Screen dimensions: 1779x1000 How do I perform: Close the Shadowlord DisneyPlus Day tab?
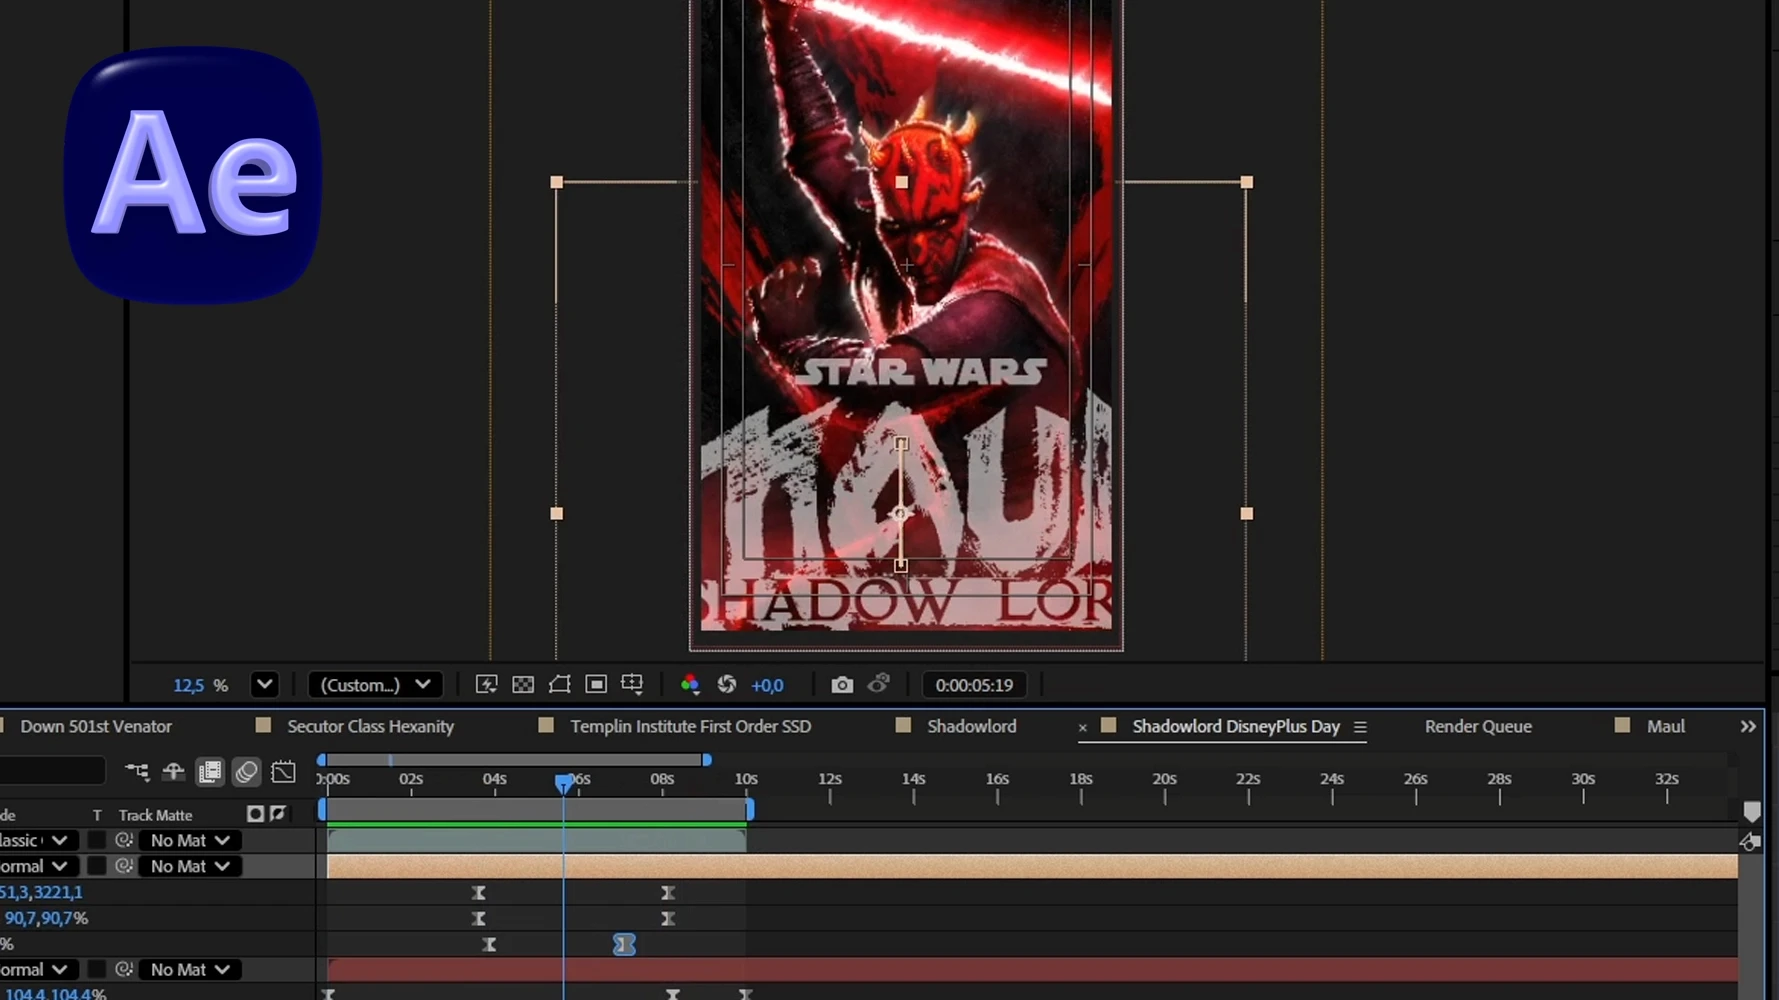pos(1082,728)
